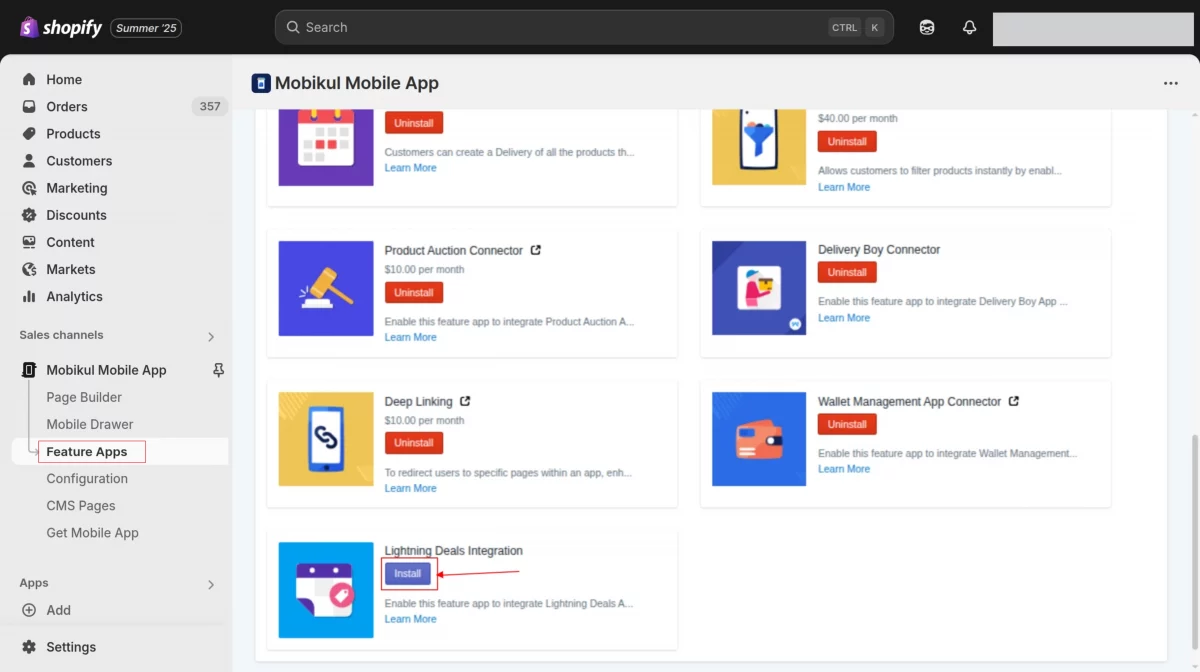Click the Delivery Boy Connector app thumbnail icon
The width and height of the screenshot is (1200, 672).
[x=758, y=287]
